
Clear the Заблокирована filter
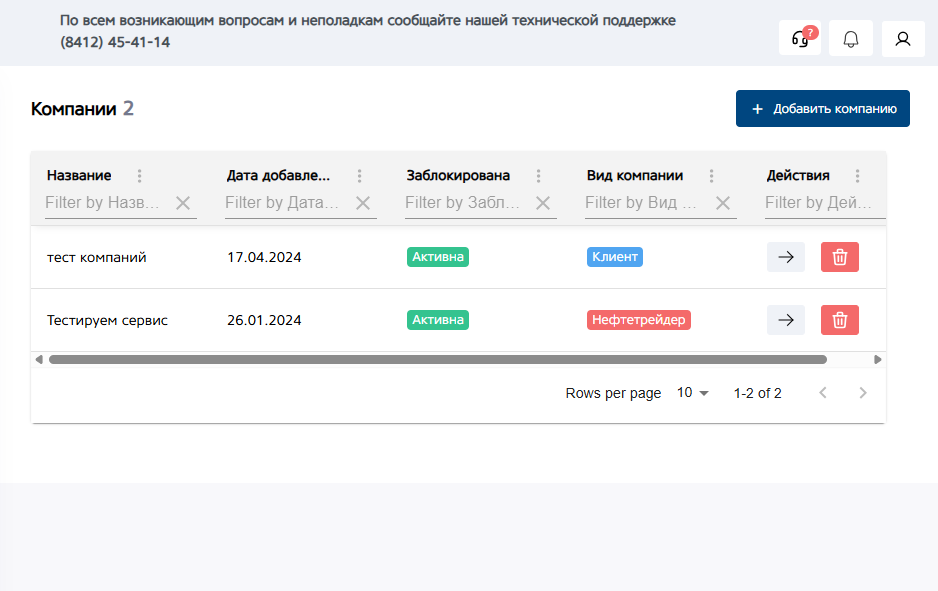[543, 203]
